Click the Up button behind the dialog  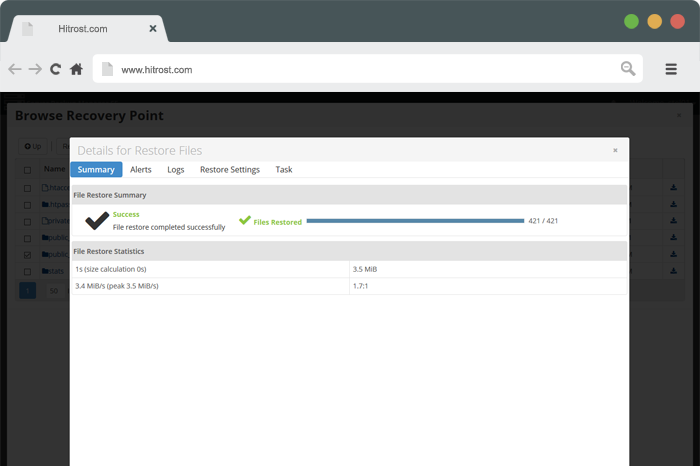pyautogui.click(x=34, y=146)
